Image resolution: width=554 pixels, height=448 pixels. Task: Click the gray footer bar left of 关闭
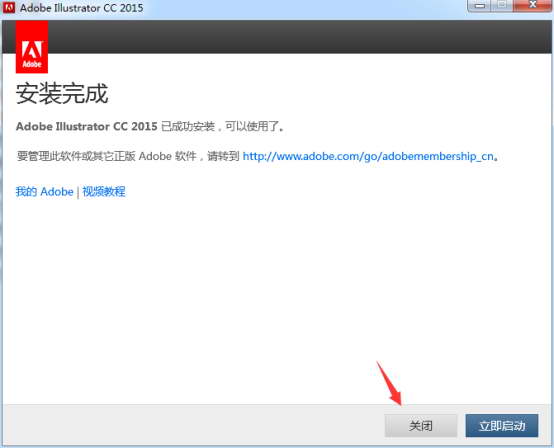[194, 425]
